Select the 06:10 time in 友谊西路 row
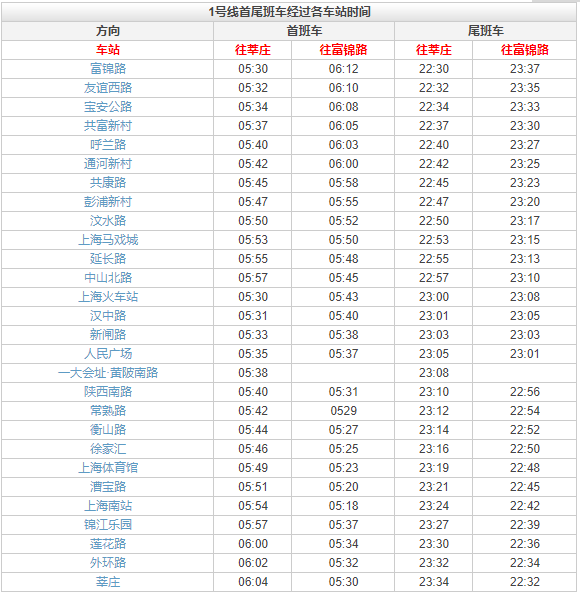Image resolution: width=581 pixels, height=599 pixels. click(x=343, y=88)
